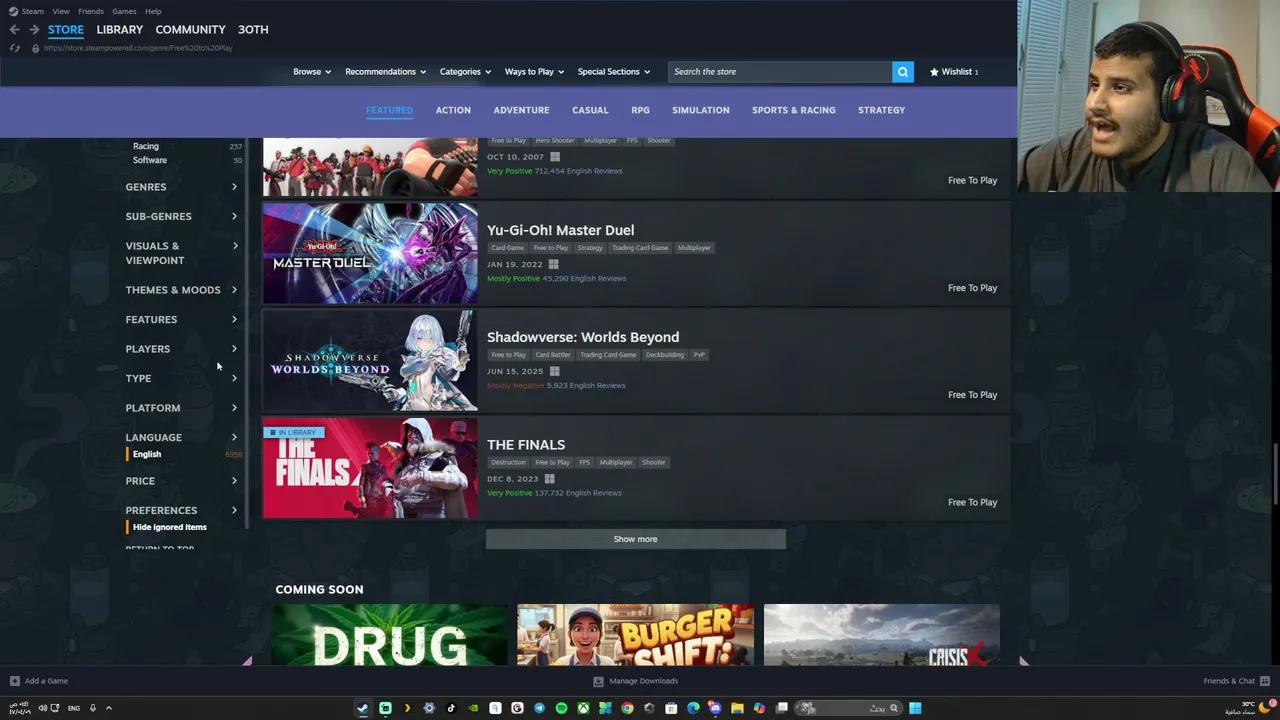Open Google Chrome from the taskbar
Screen dimensions: 1280x720
pyautogui.click(x=627, y=708)
